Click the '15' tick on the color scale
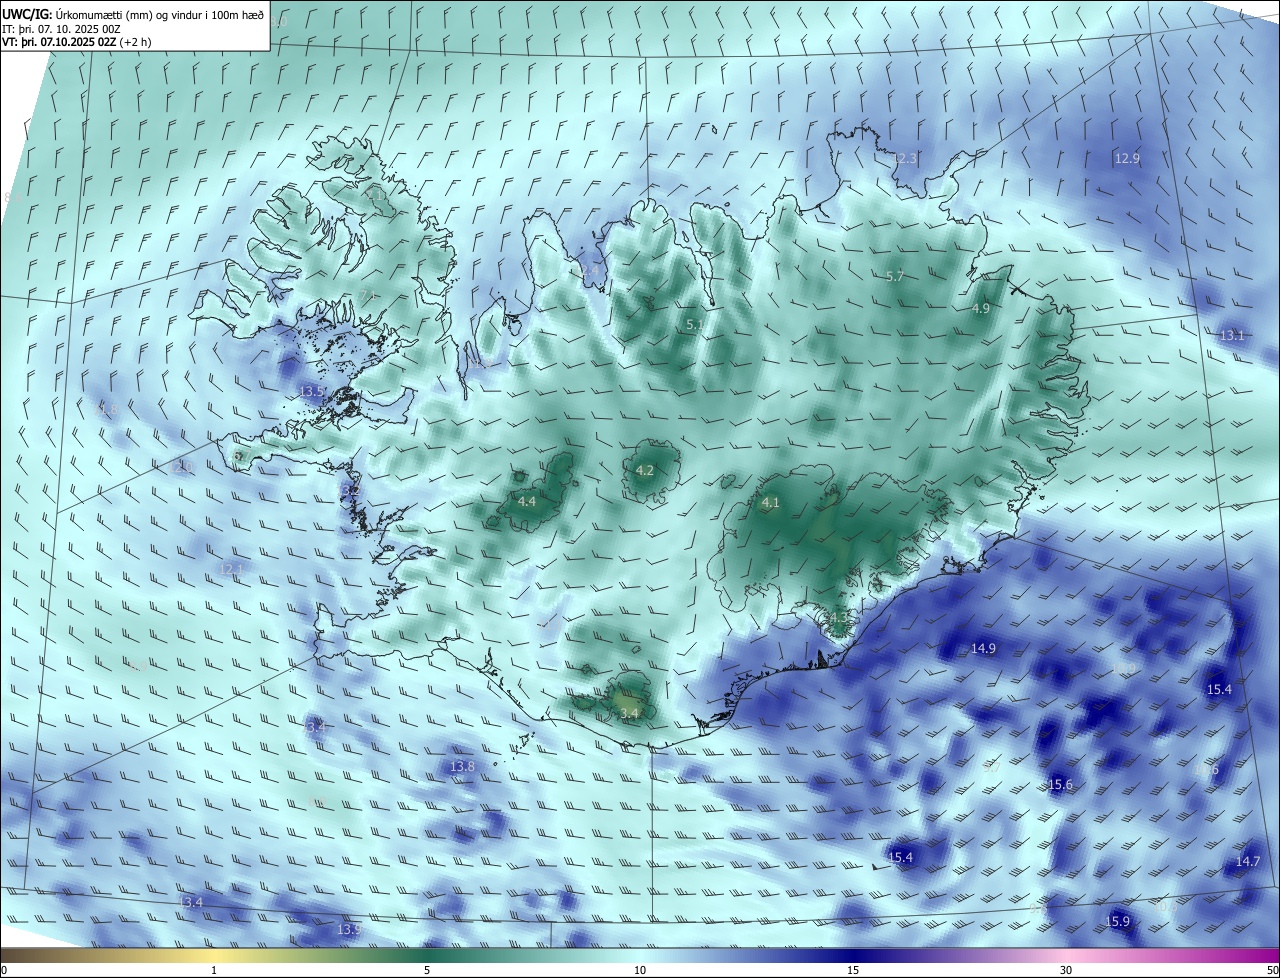The width and height of the screenshot is (1280, 978). 853,970
